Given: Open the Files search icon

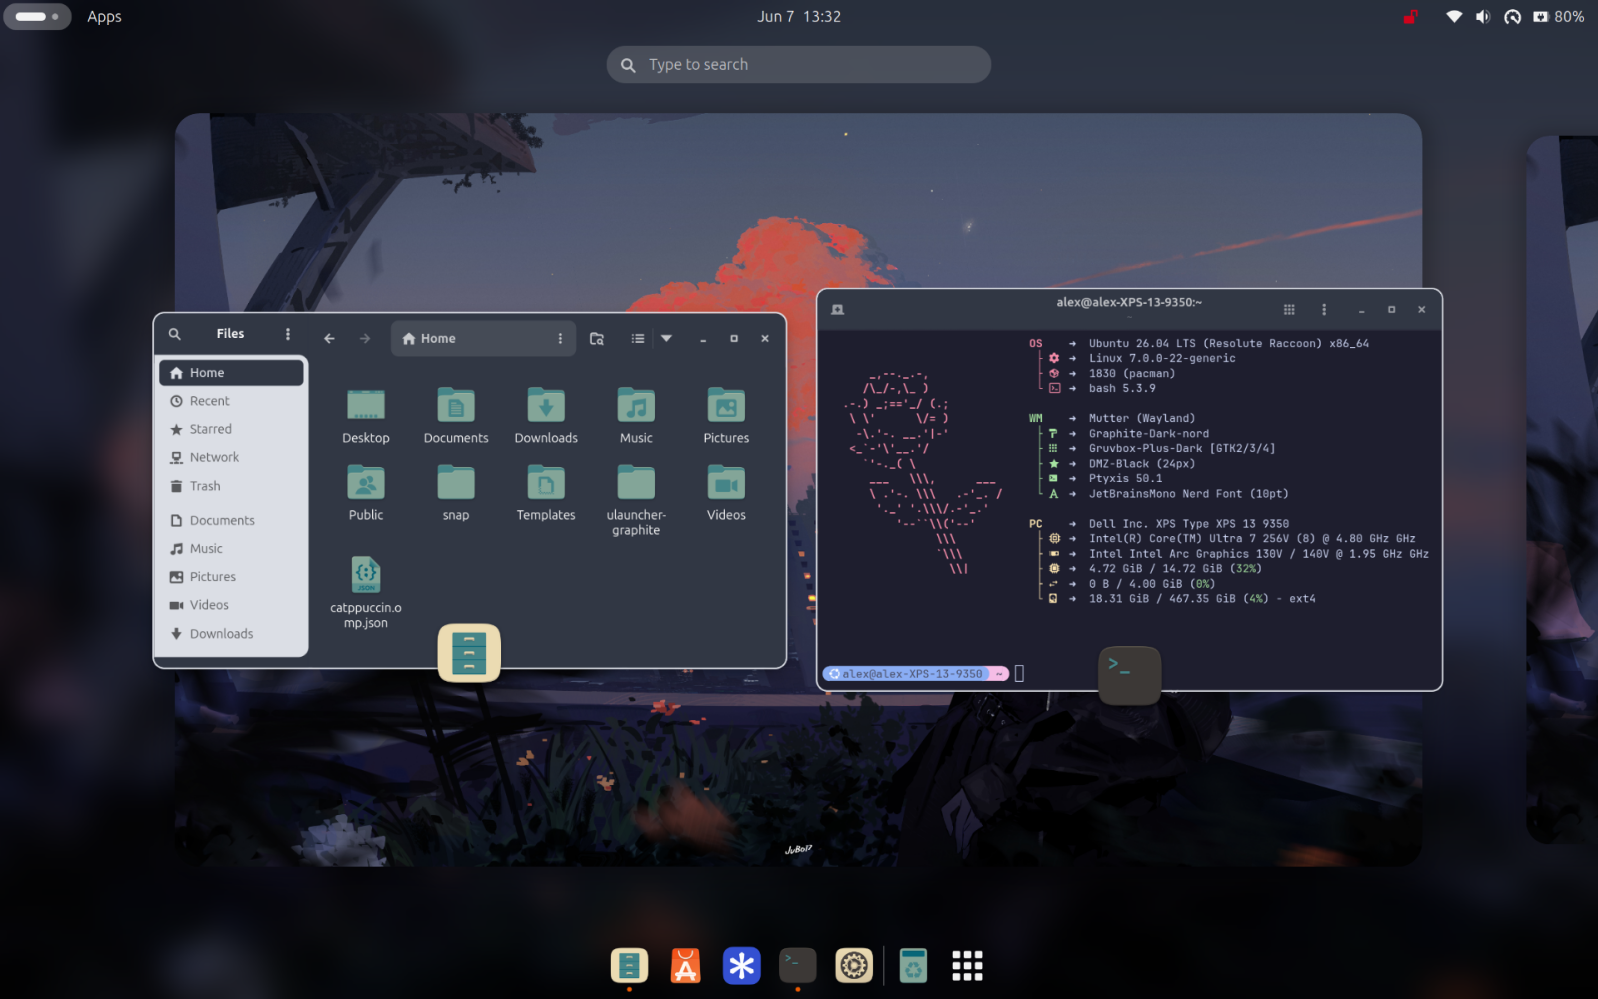Looking at the screenshot, I should 174,334.
